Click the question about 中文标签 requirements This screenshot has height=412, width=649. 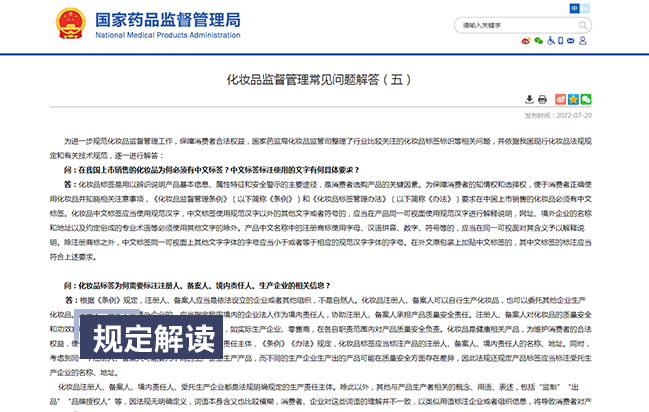211,170
